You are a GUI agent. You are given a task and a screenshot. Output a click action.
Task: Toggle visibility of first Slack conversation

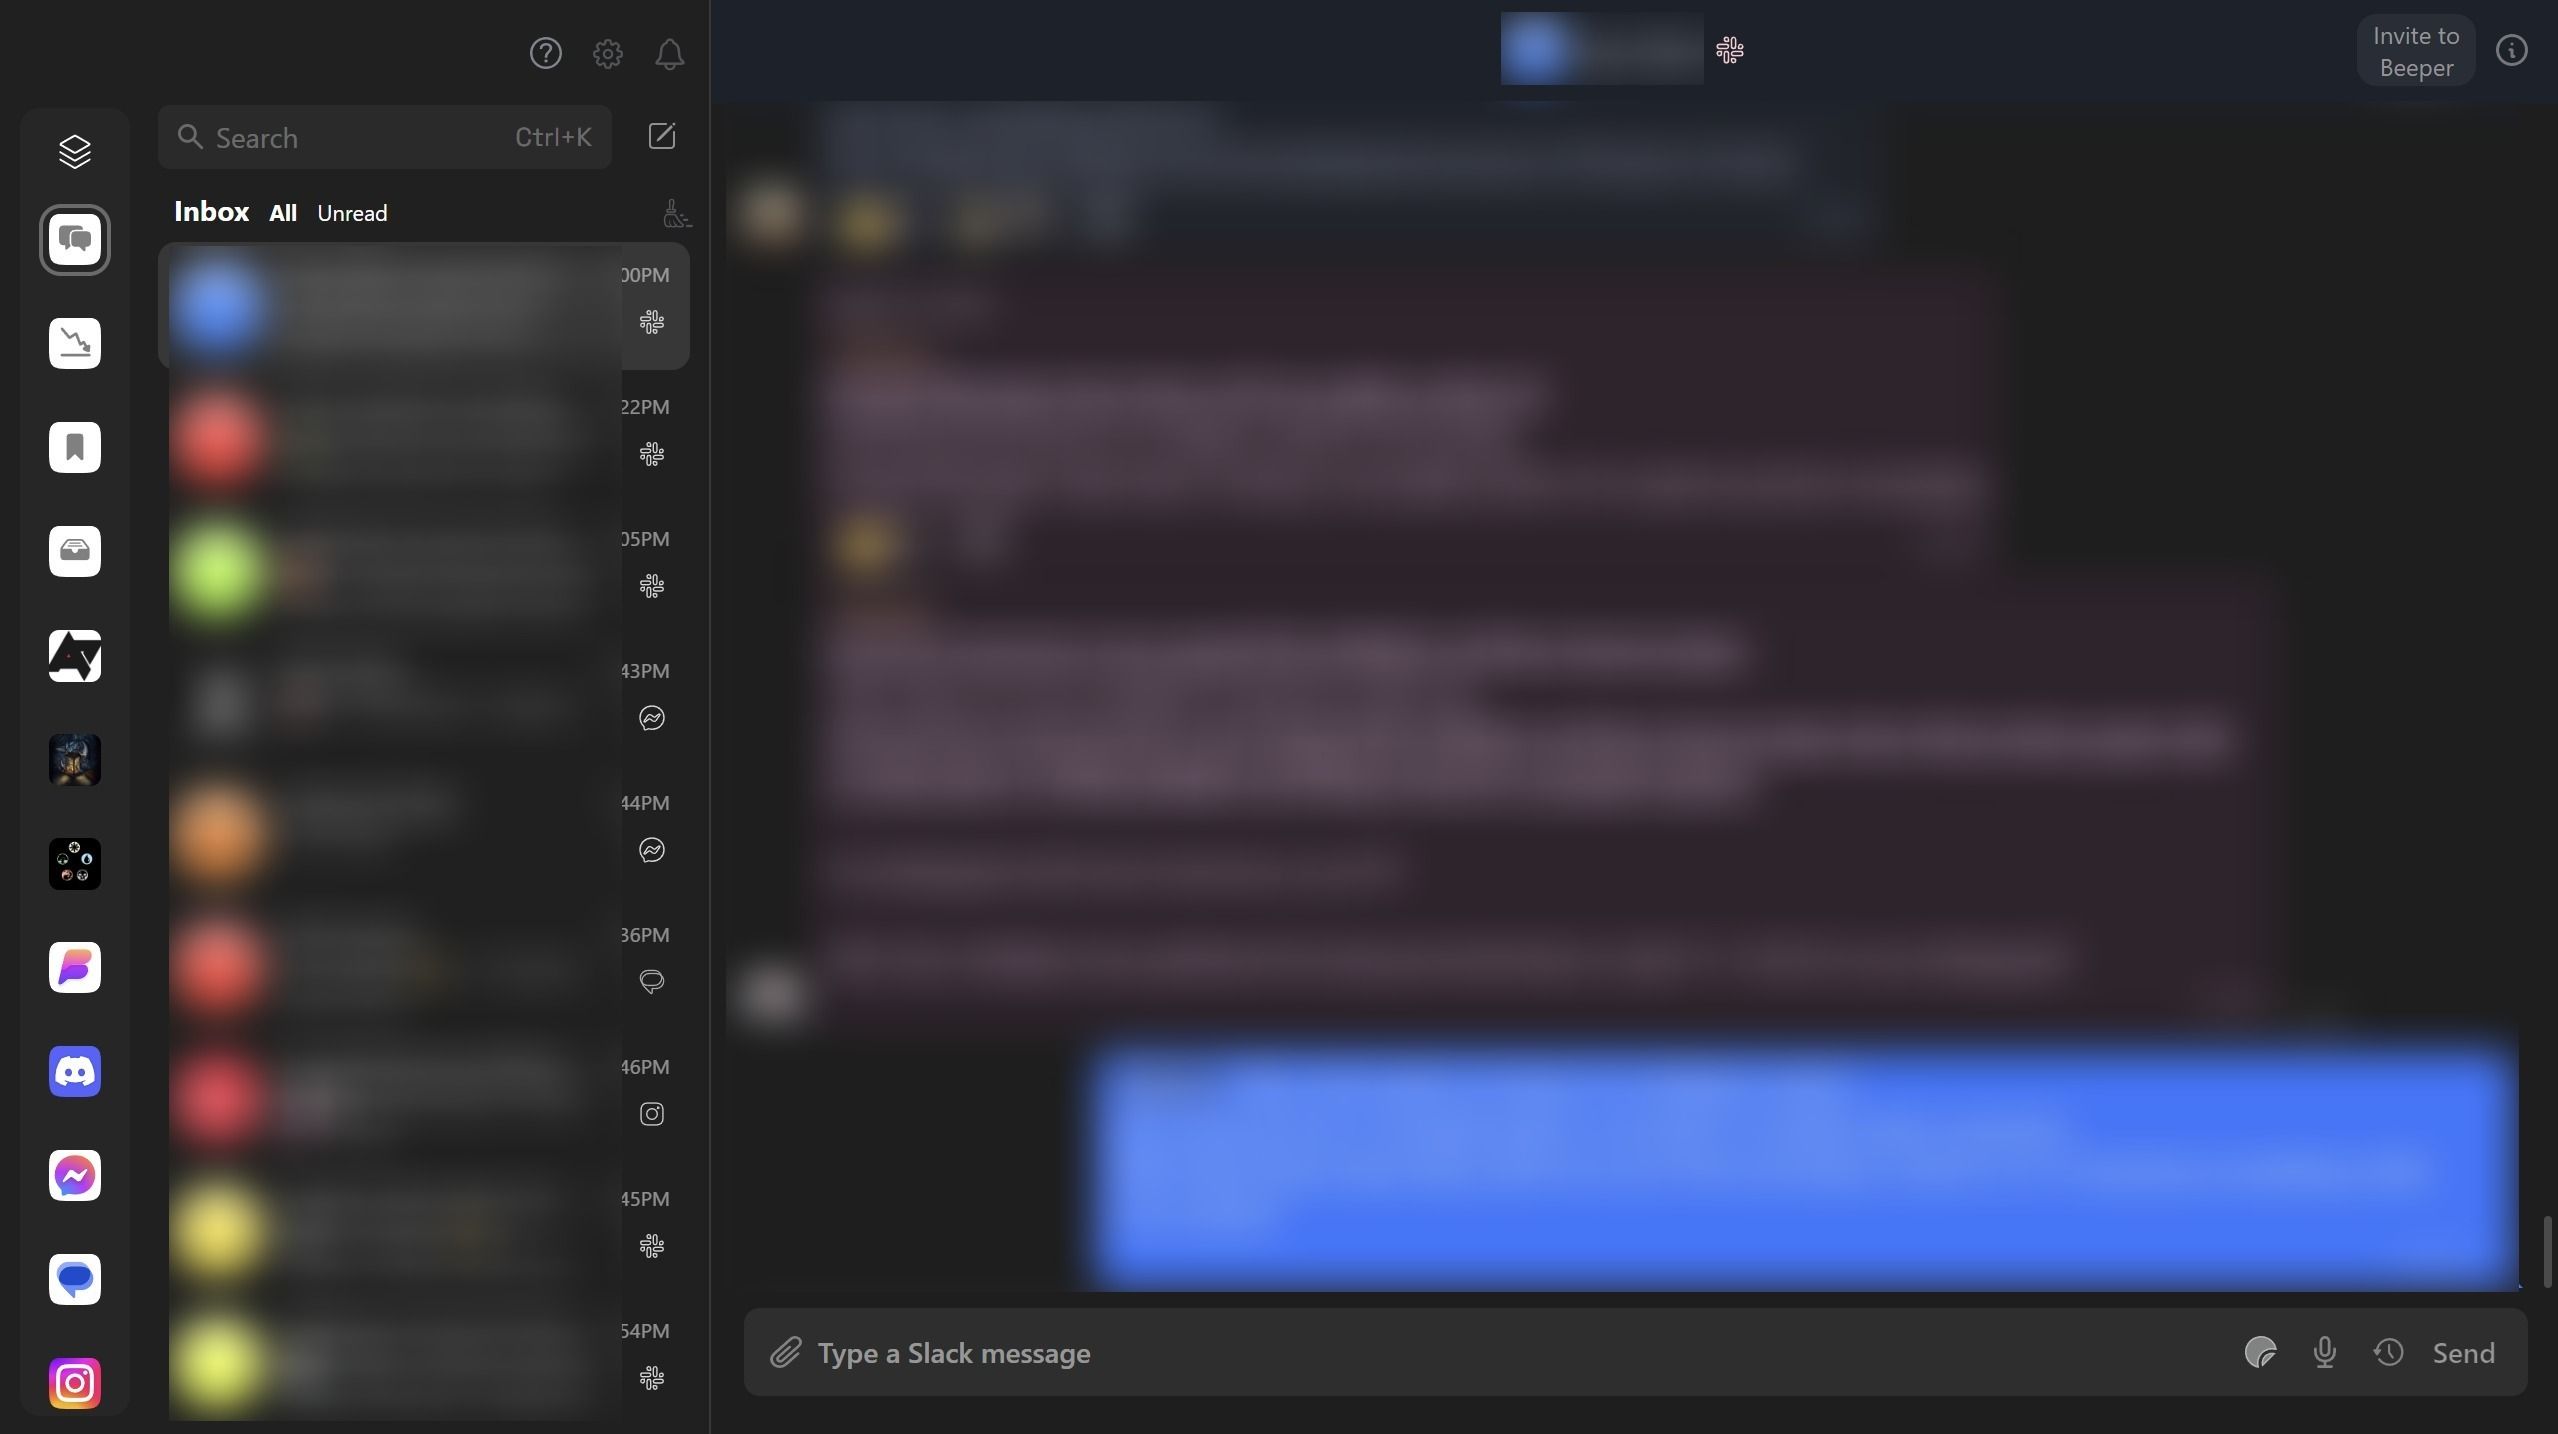pos(650,323)
